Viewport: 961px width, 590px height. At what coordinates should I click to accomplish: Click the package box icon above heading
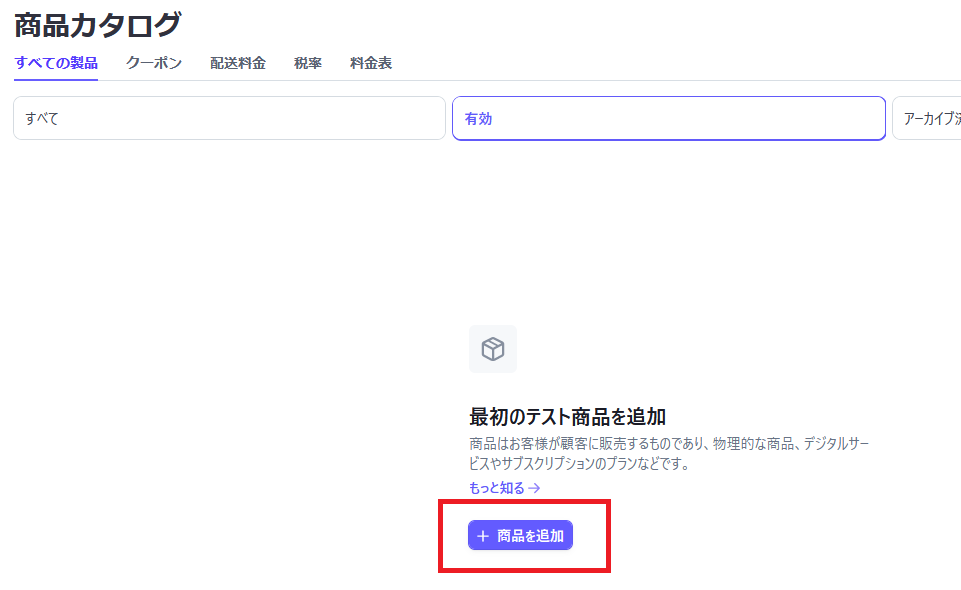(493, 349)
